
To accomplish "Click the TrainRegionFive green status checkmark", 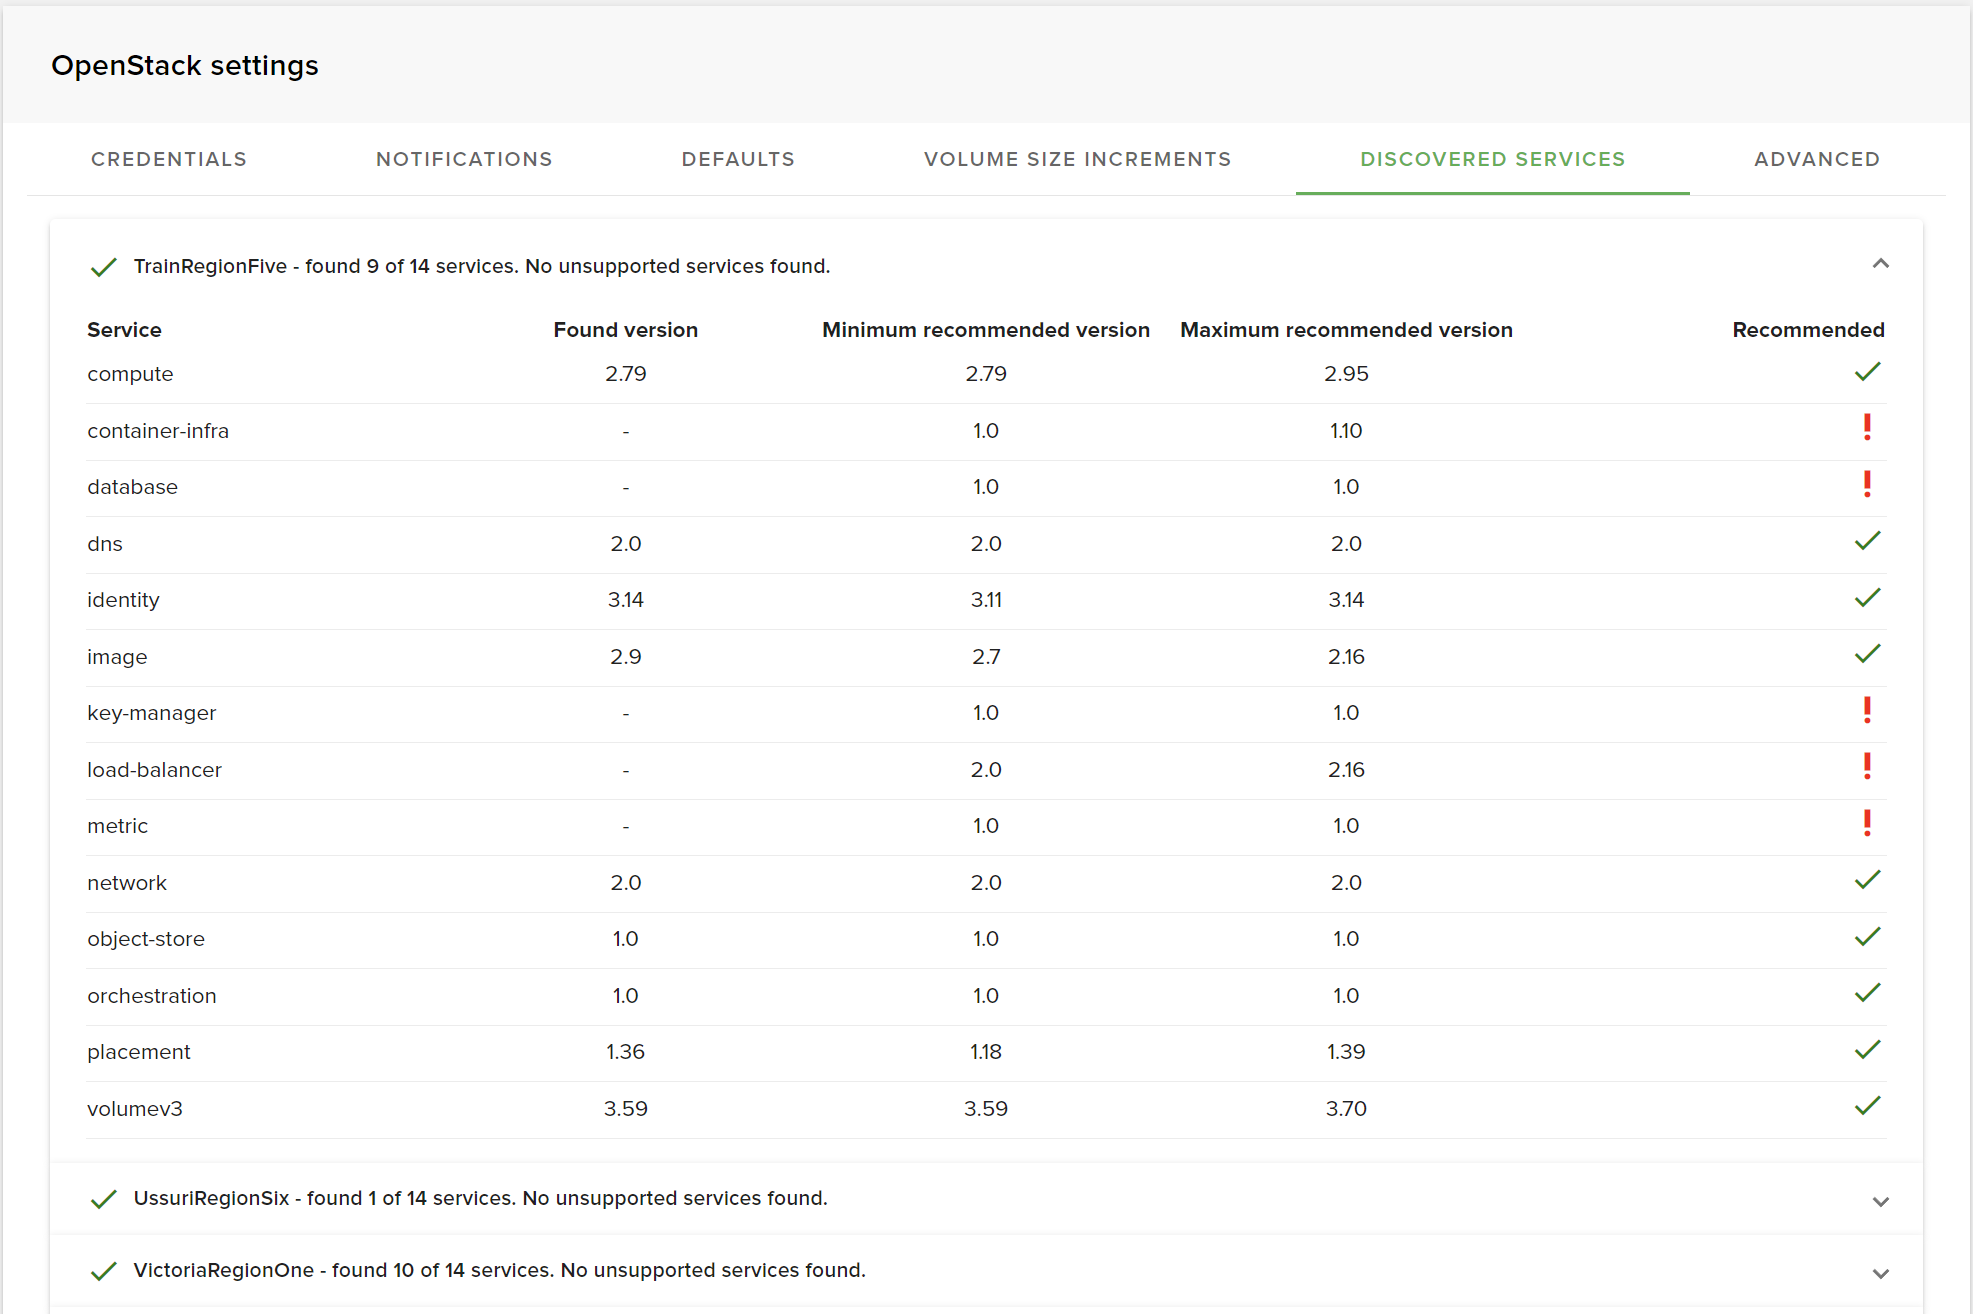I will tap(104, 267).
